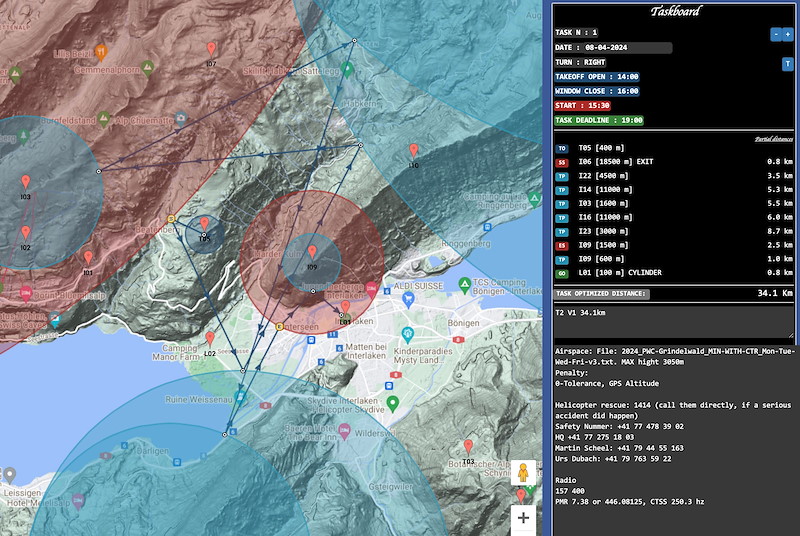Zoom in the map with plus button
800x536 pixels.
[x=523, y=518]
